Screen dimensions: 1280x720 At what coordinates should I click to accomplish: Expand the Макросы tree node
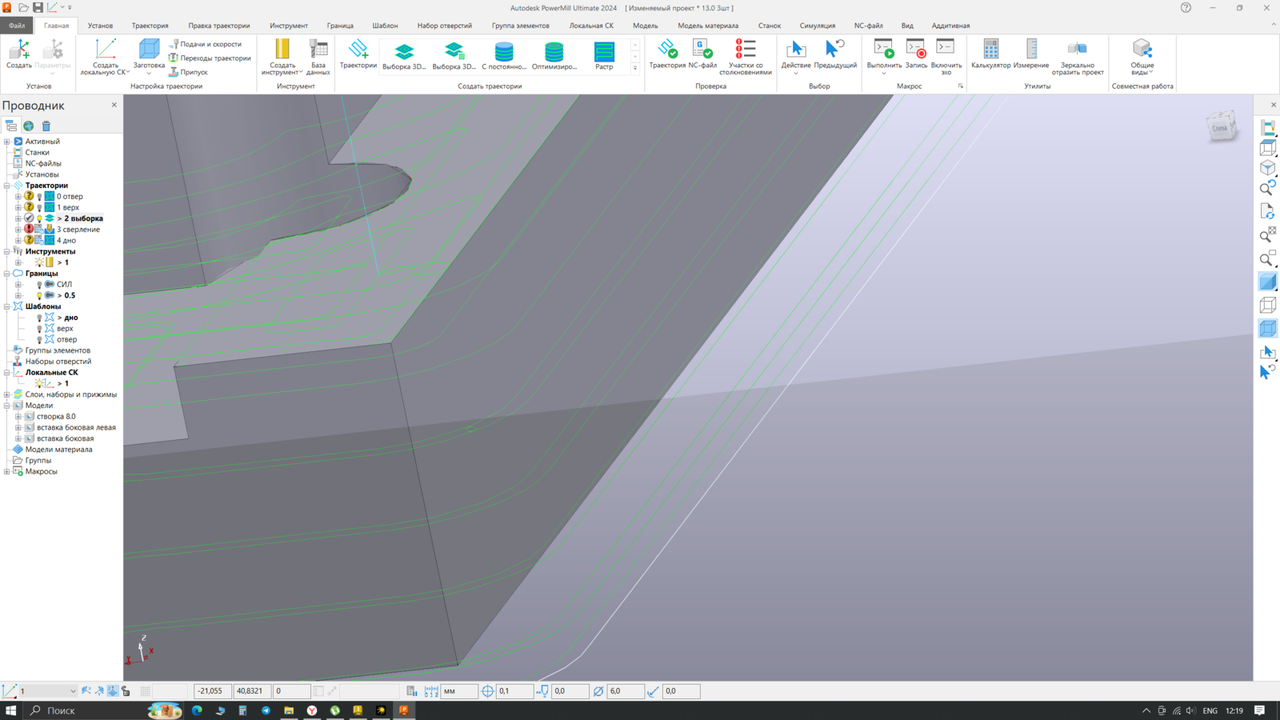(x=7, y=472)
